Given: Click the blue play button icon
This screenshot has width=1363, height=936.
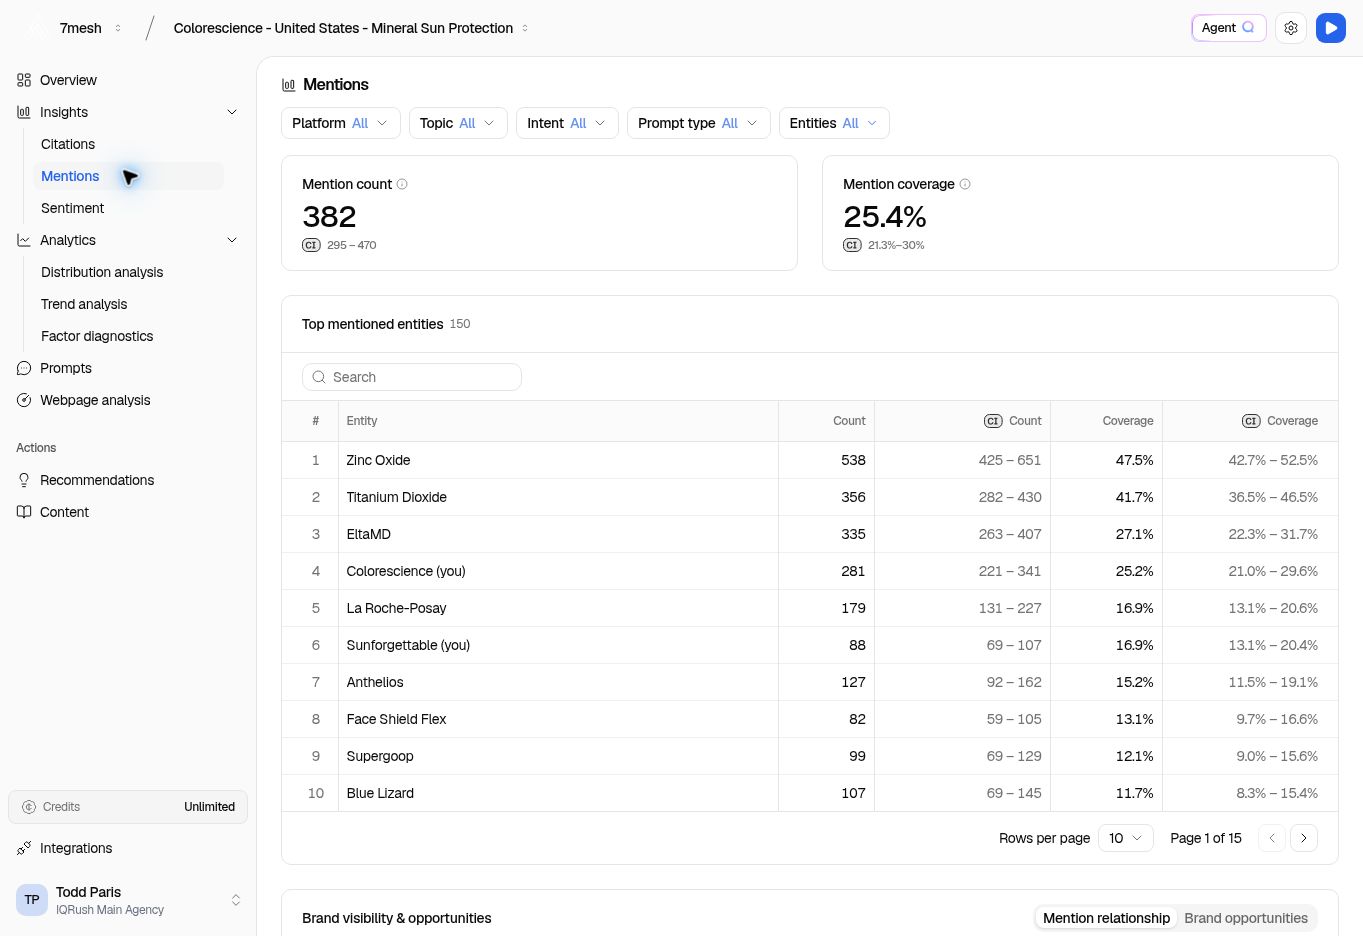Looking at the screenshot, I should [x=1331, y=28].
